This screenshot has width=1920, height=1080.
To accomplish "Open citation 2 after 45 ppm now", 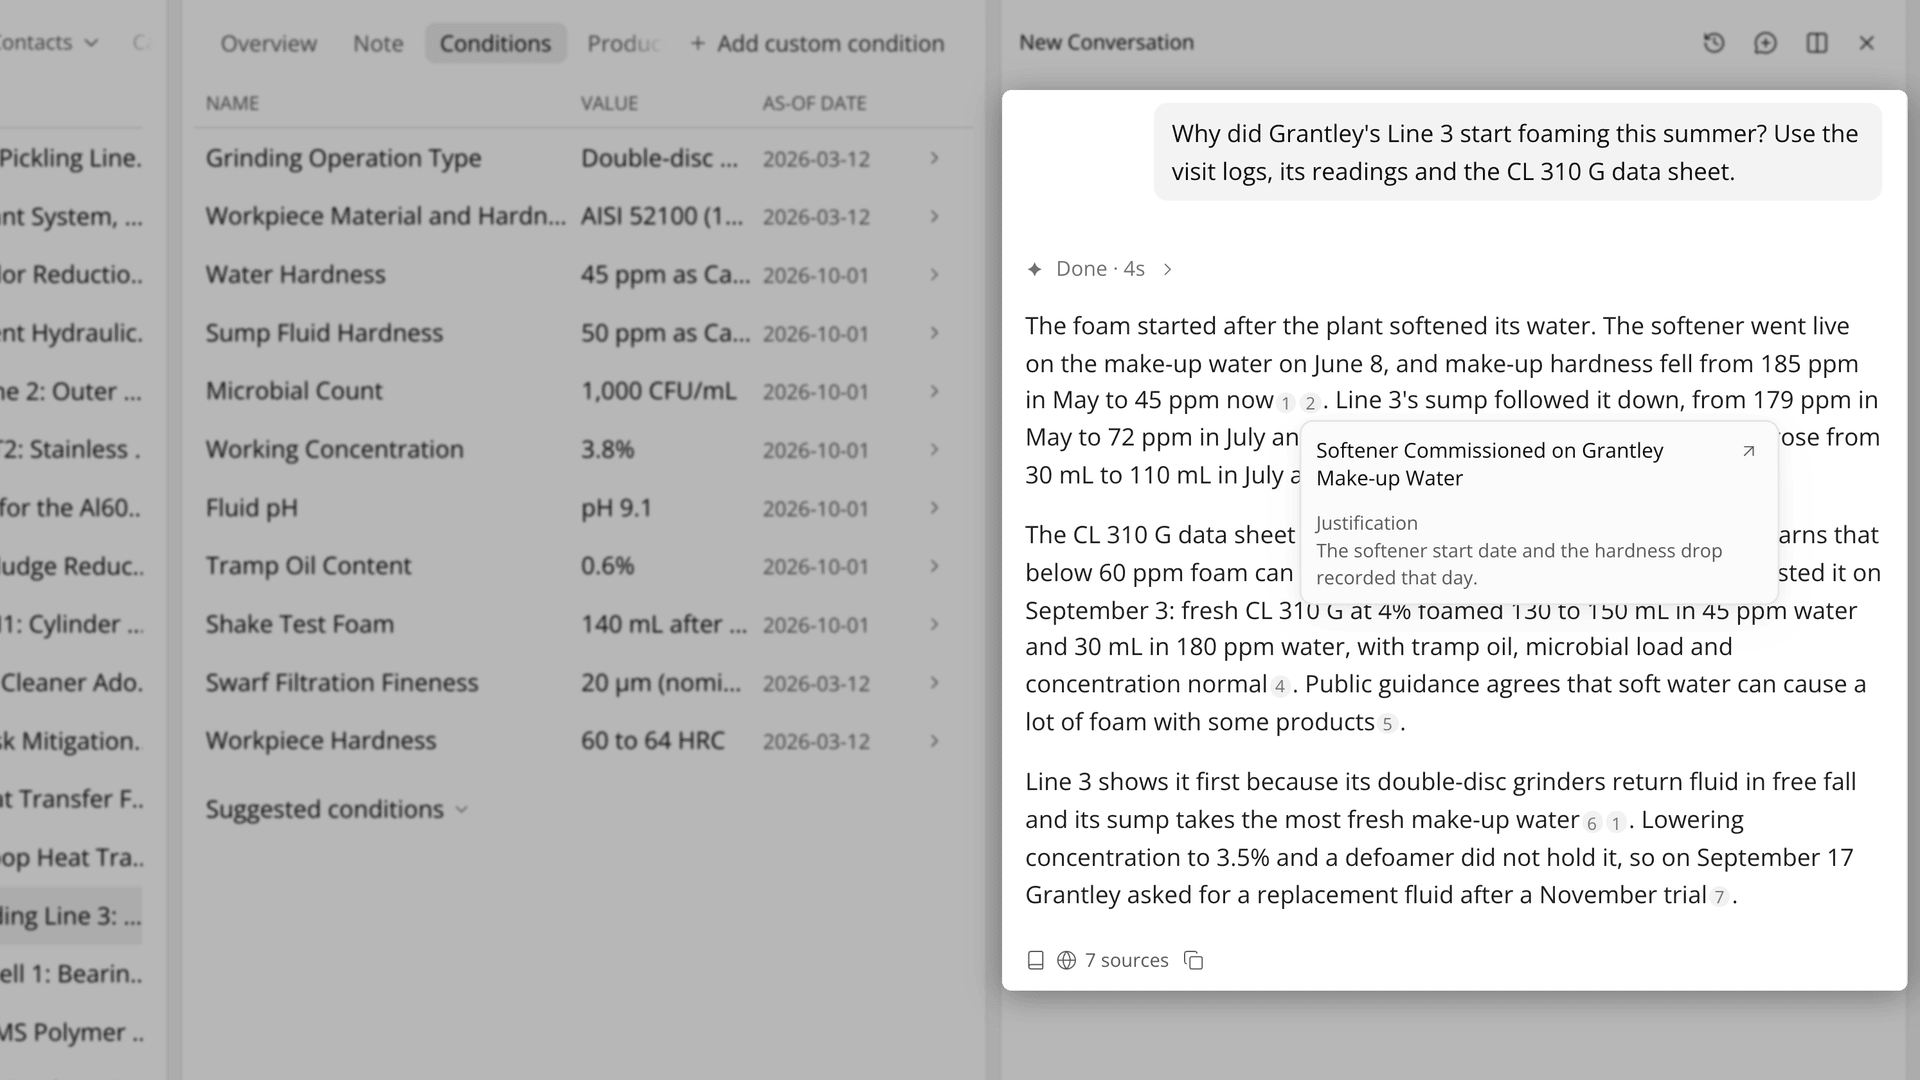I will (1310, 403).
